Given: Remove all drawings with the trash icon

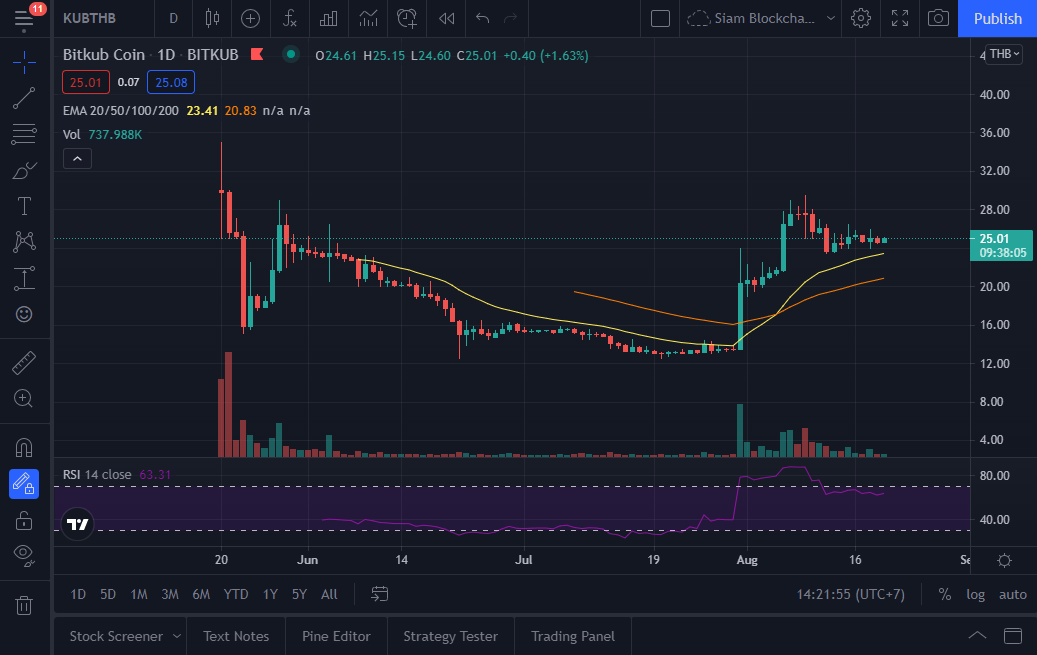Looking at the screenshot, I should click(25, 605).
